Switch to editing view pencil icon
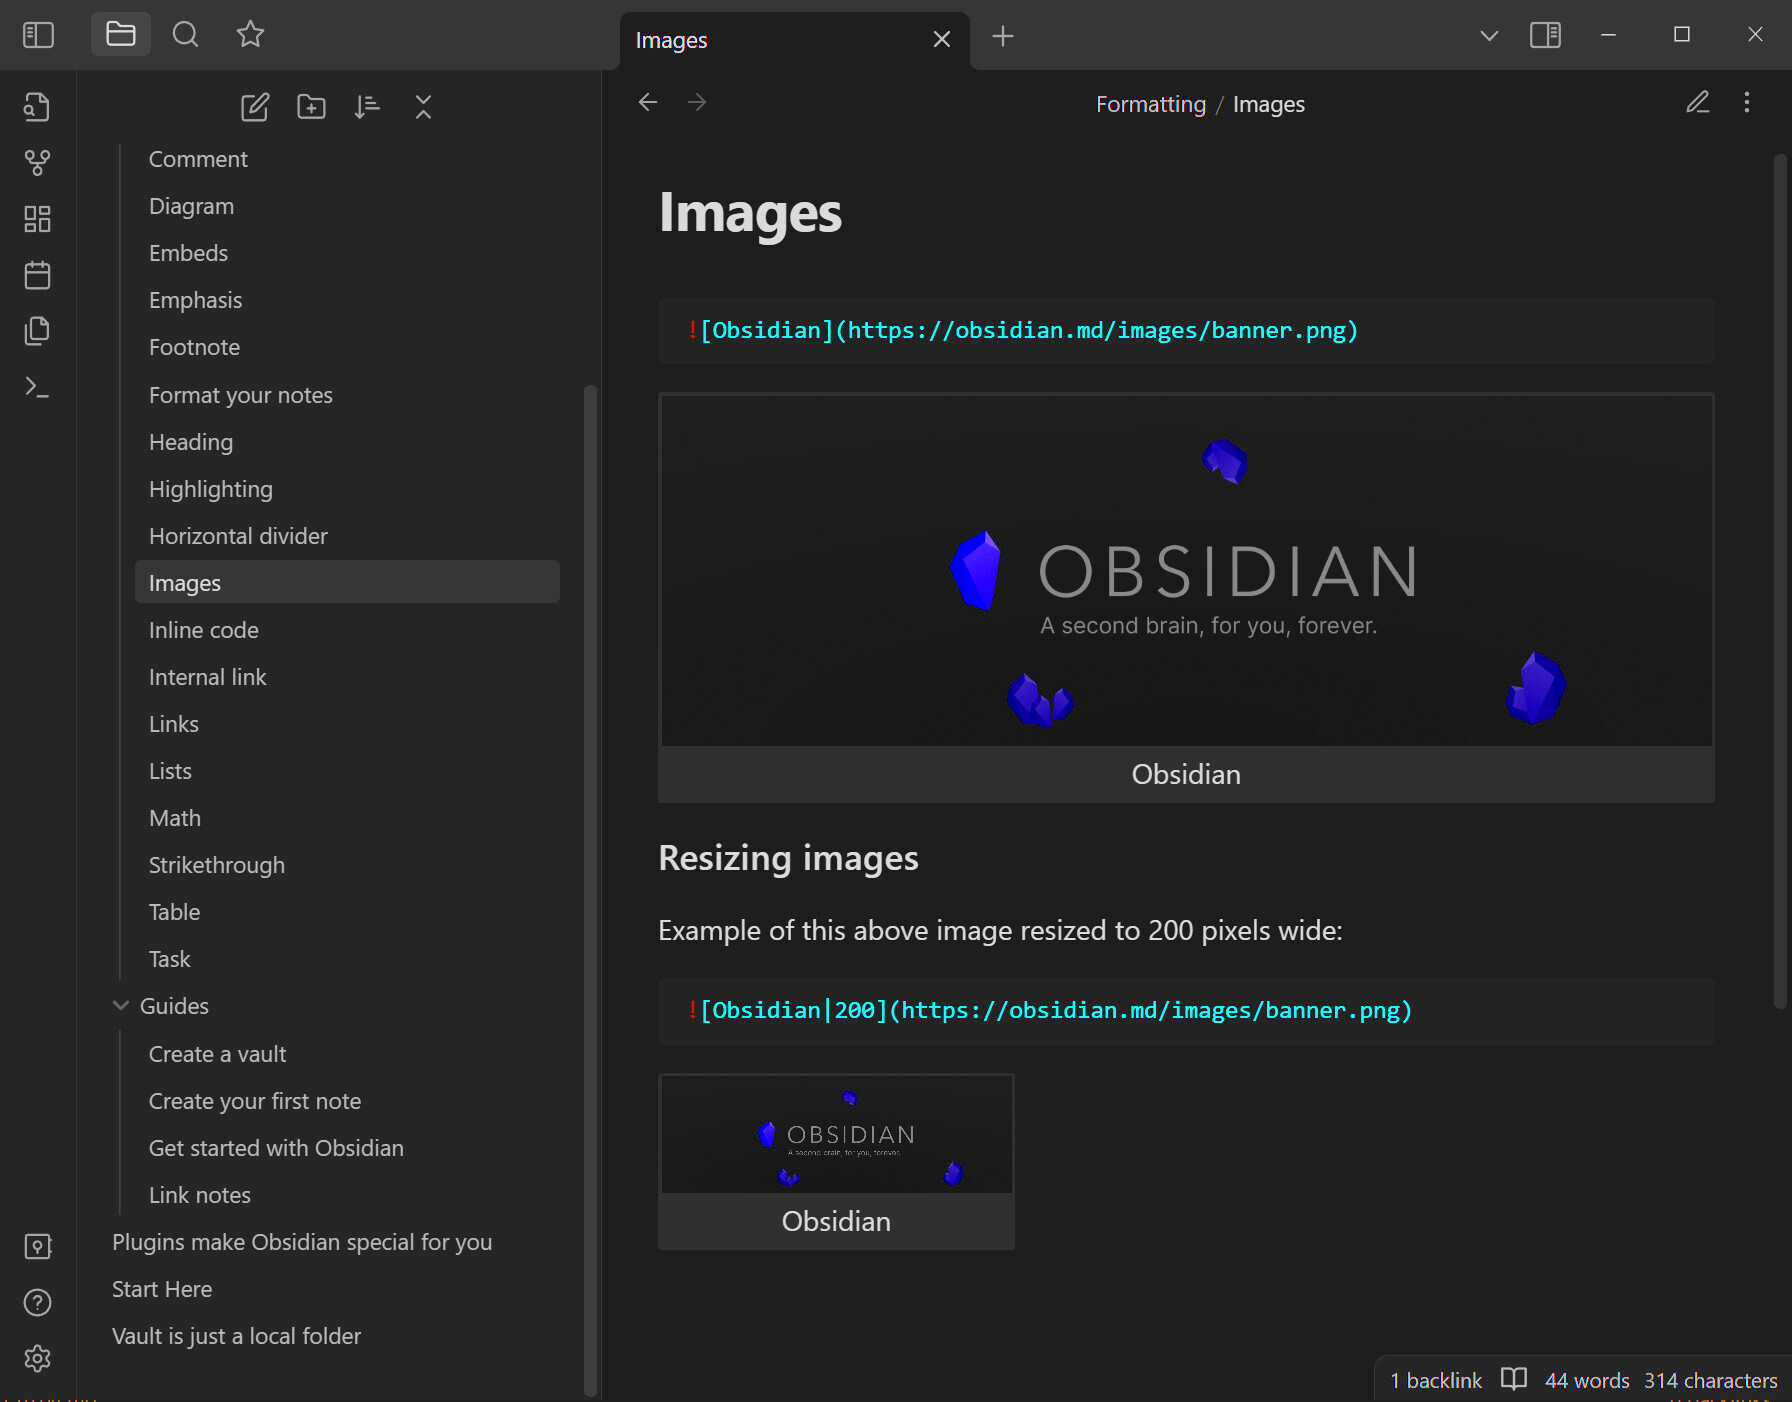The width and height of the screenshot is (1792, 1402). 1698,102
